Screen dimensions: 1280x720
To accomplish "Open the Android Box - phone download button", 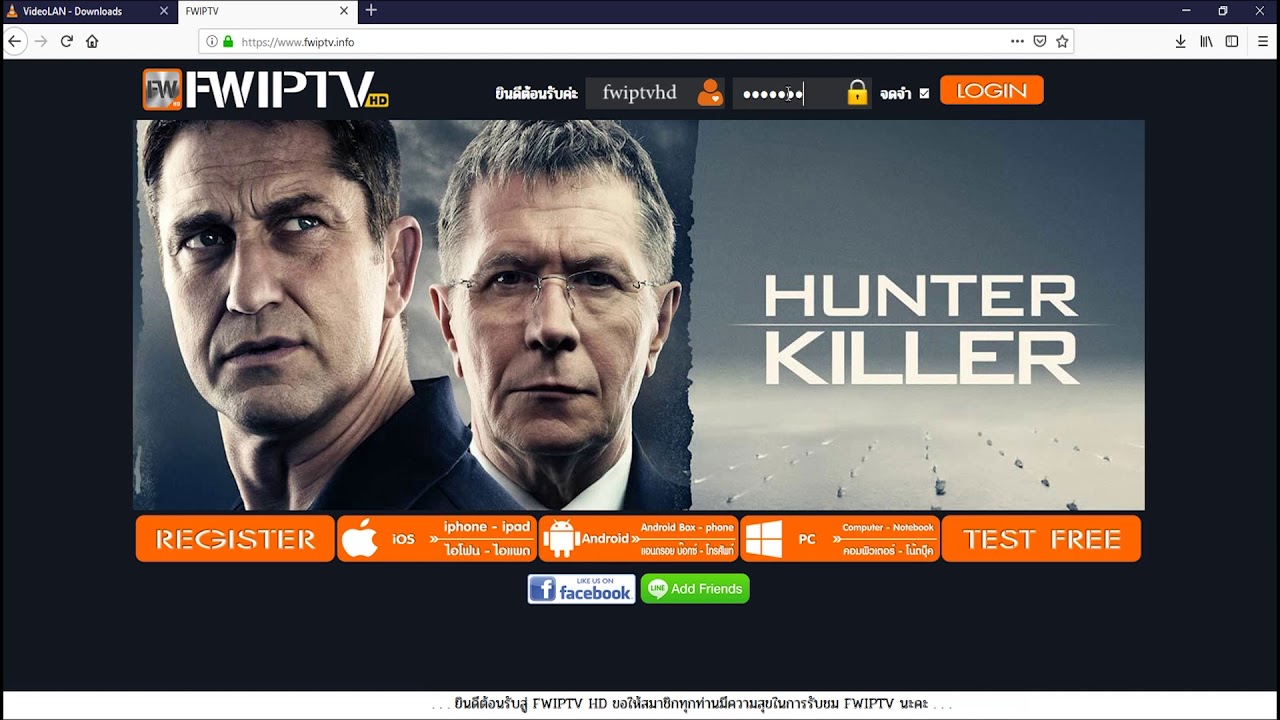I will (638, 539).
